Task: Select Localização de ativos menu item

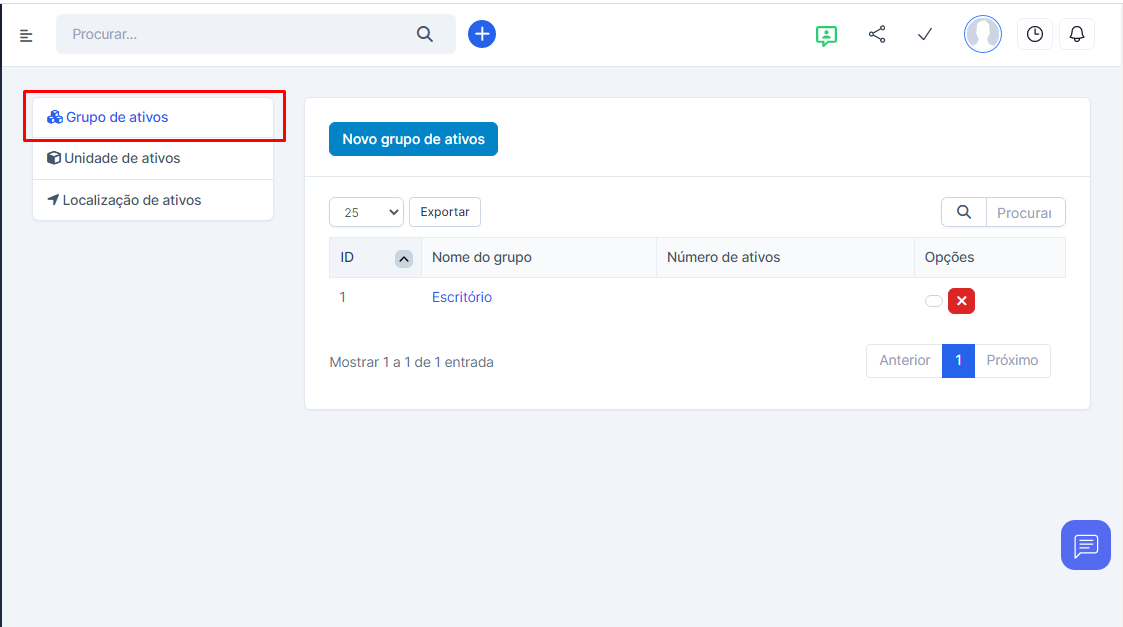Action: coord(131,200)
